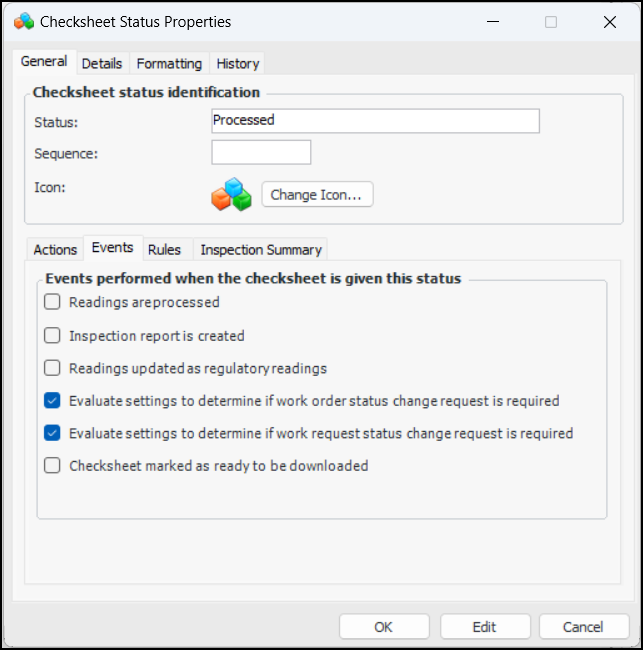Open the Rules sub-tab
Image resolution: width=643 pixels, height=650 pixels.
pos(164,250)
